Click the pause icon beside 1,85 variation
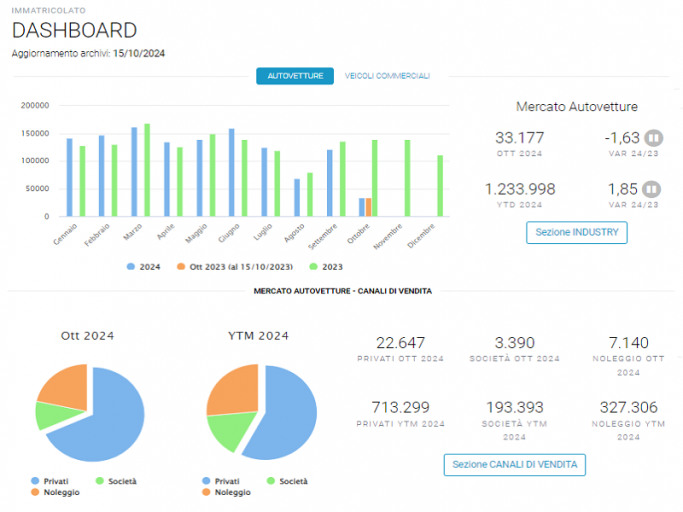The height and width of the screenshot is (512, 683). click(x=651, y=189)
